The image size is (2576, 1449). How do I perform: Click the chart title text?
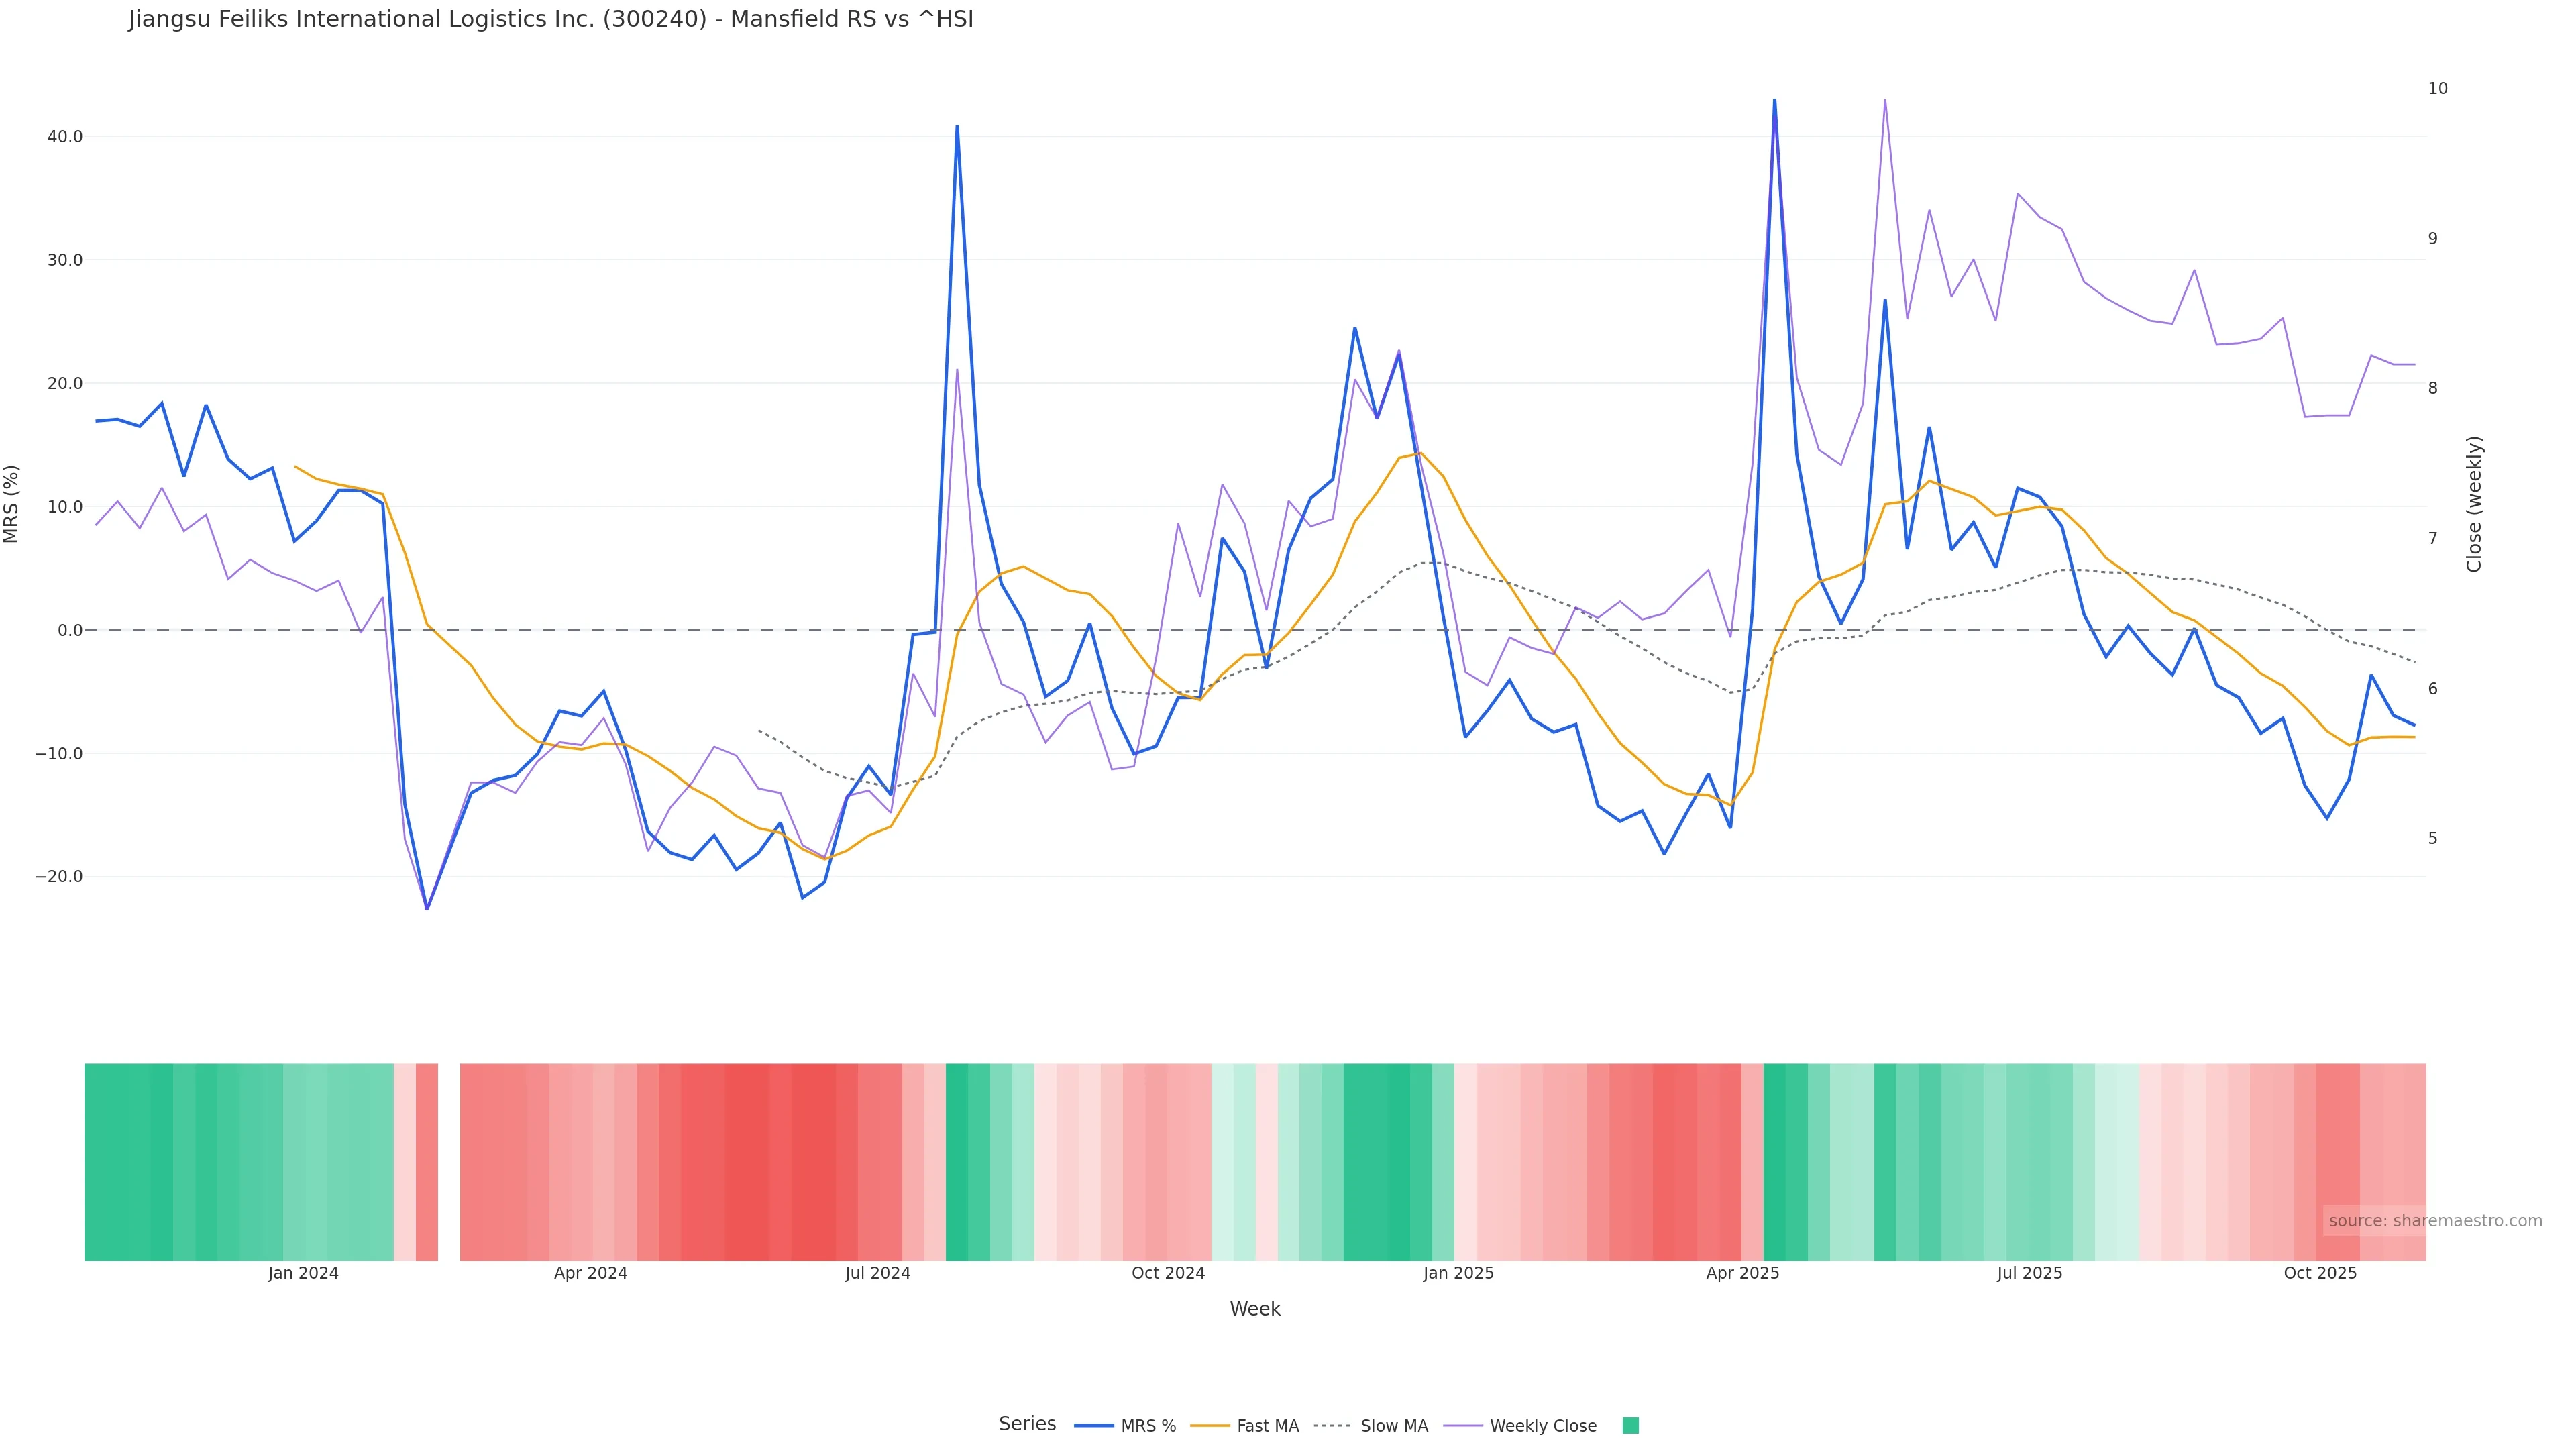551,20
